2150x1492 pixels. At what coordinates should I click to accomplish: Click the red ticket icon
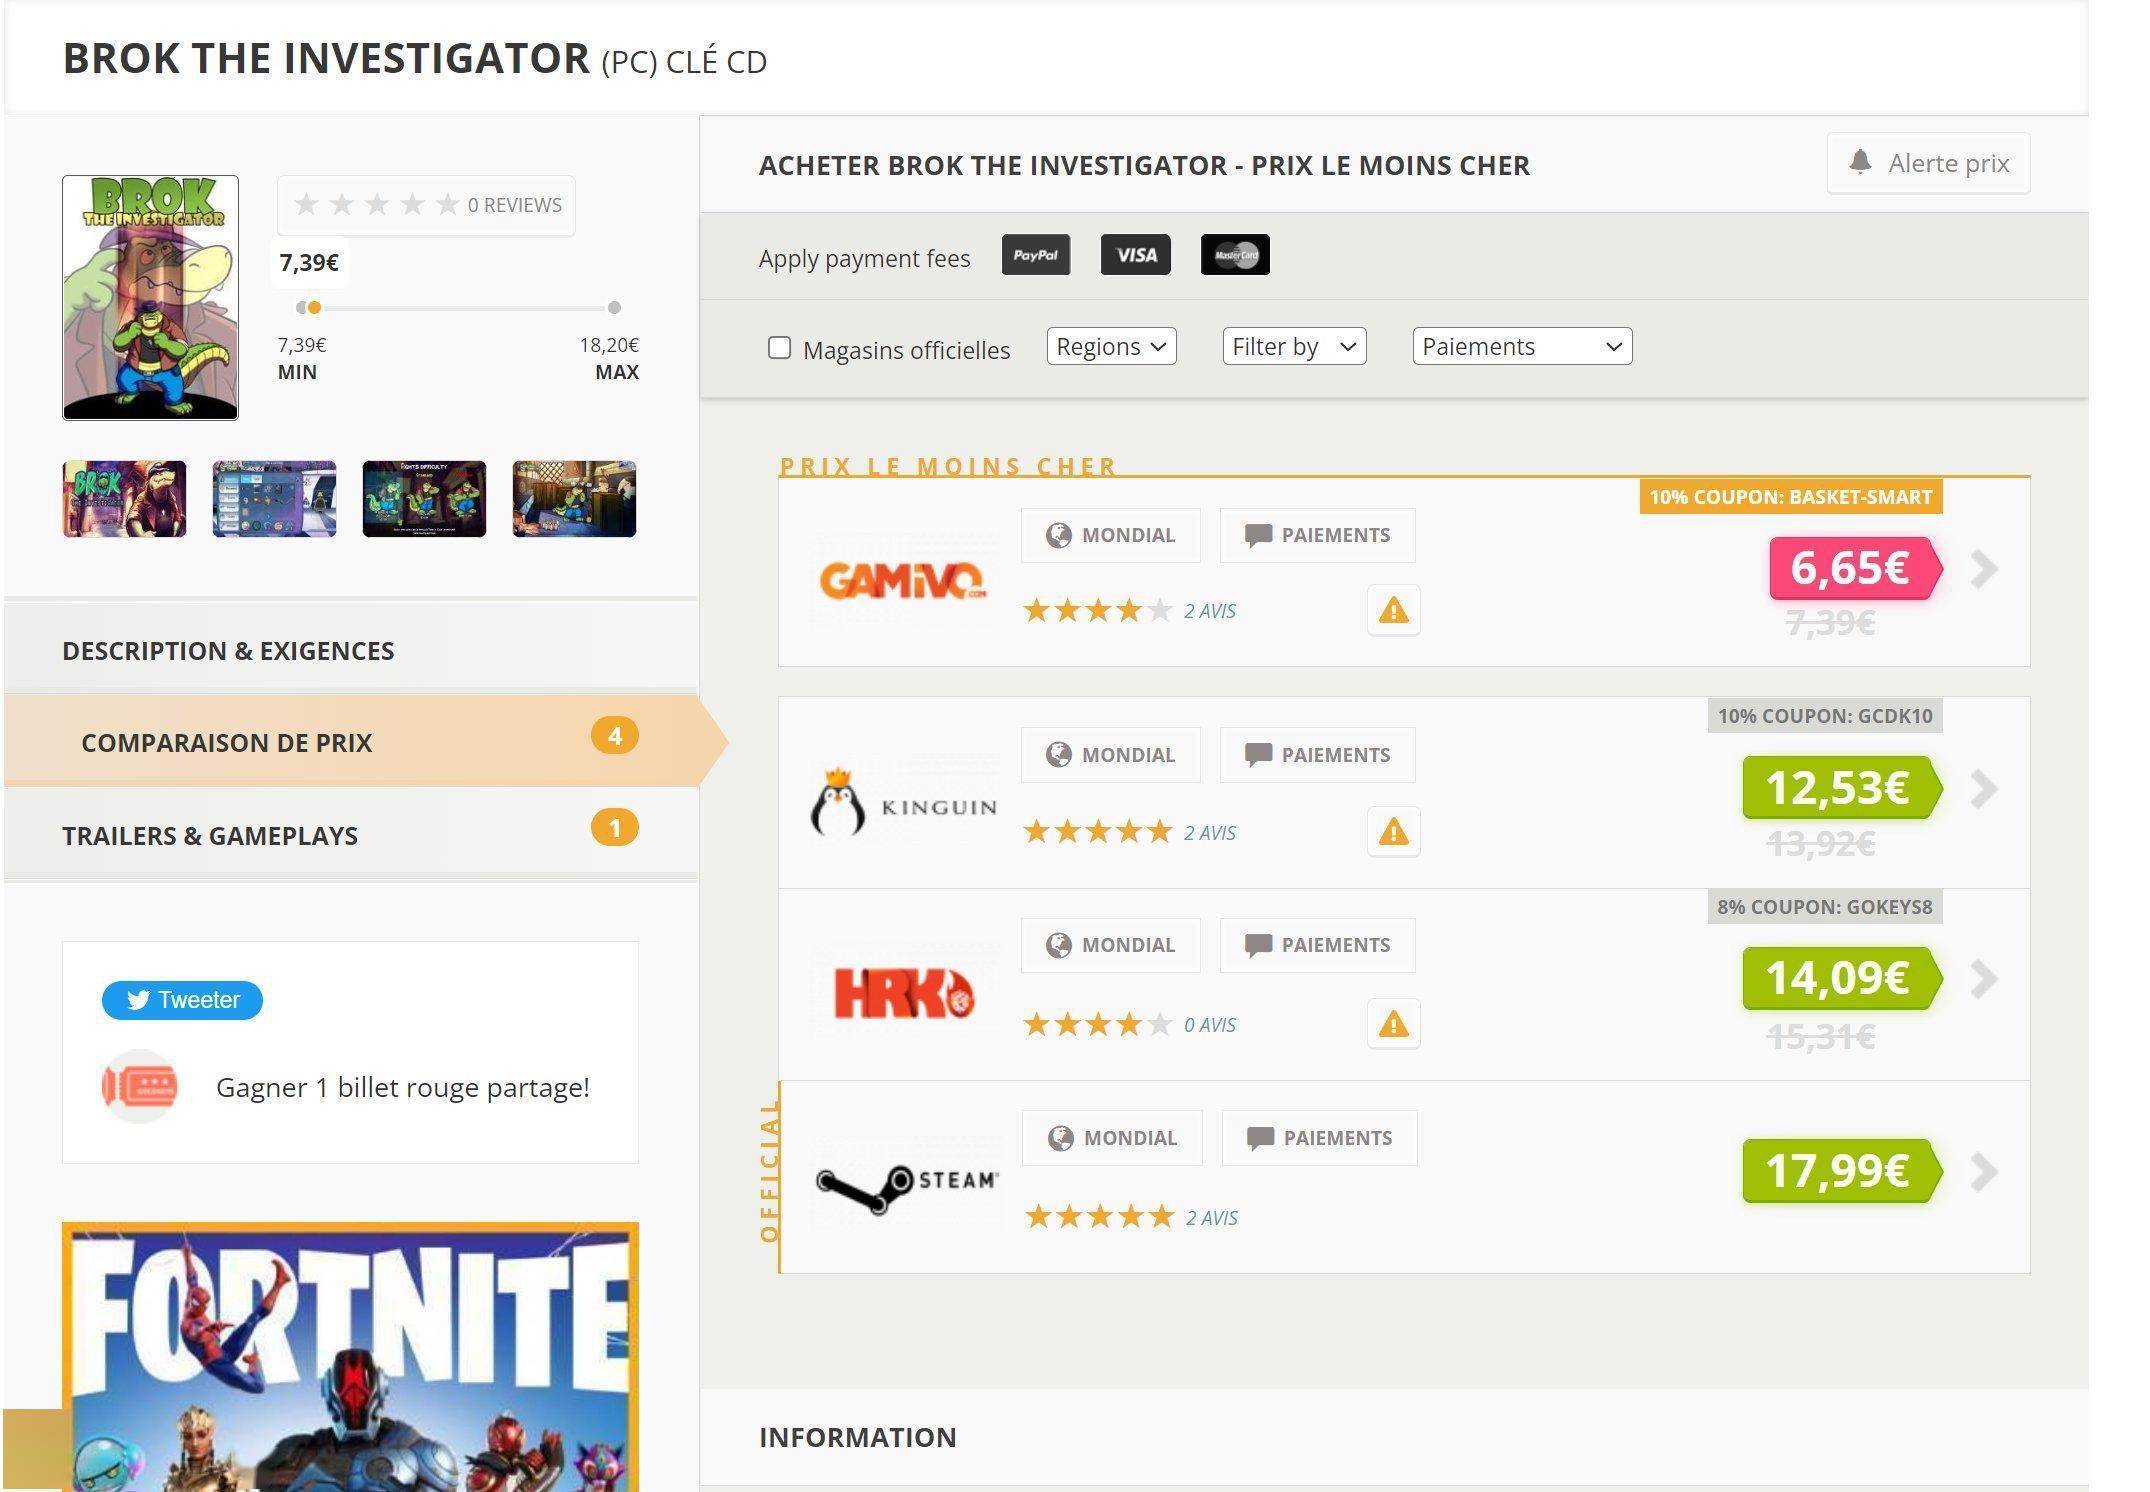pyautogui.click(x=140, y=1086)
